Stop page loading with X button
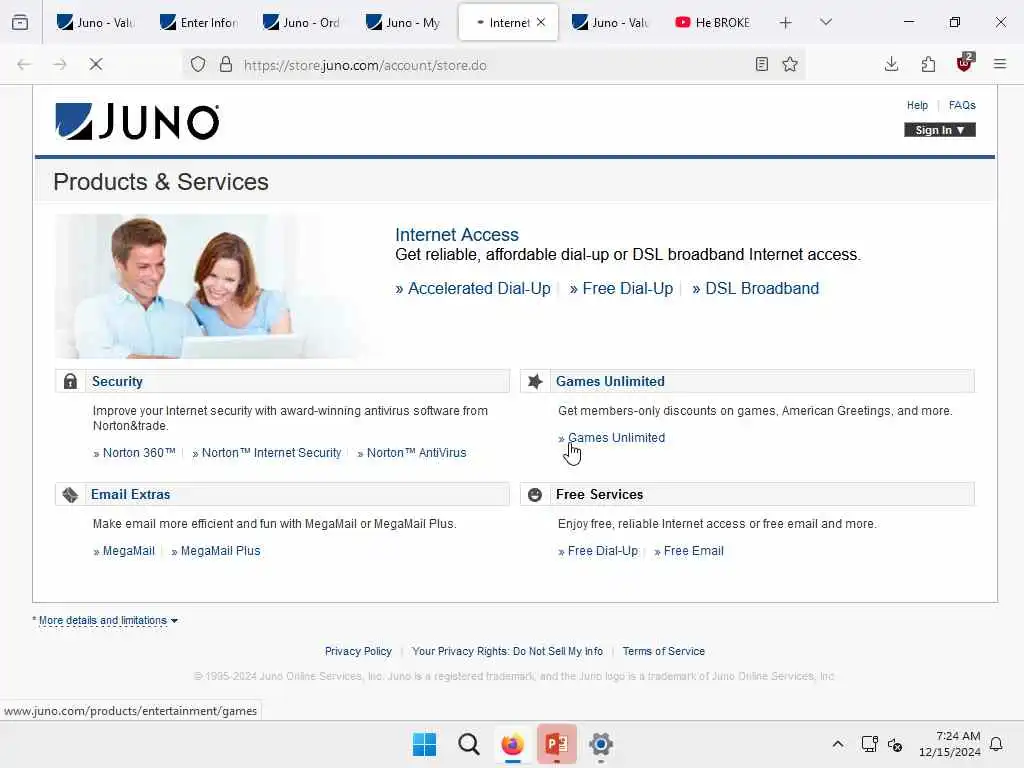 95,64
